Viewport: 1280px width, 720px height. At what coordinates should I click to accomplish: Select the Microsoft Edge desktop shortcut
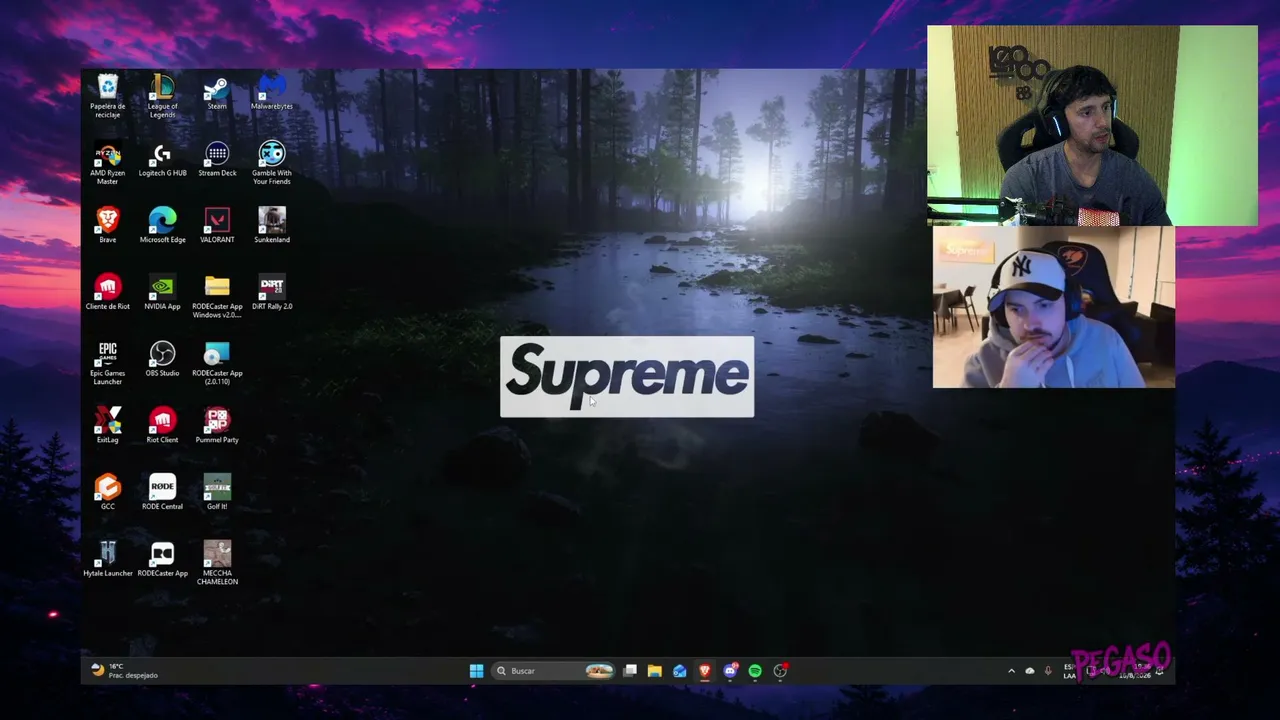(162, 226)
